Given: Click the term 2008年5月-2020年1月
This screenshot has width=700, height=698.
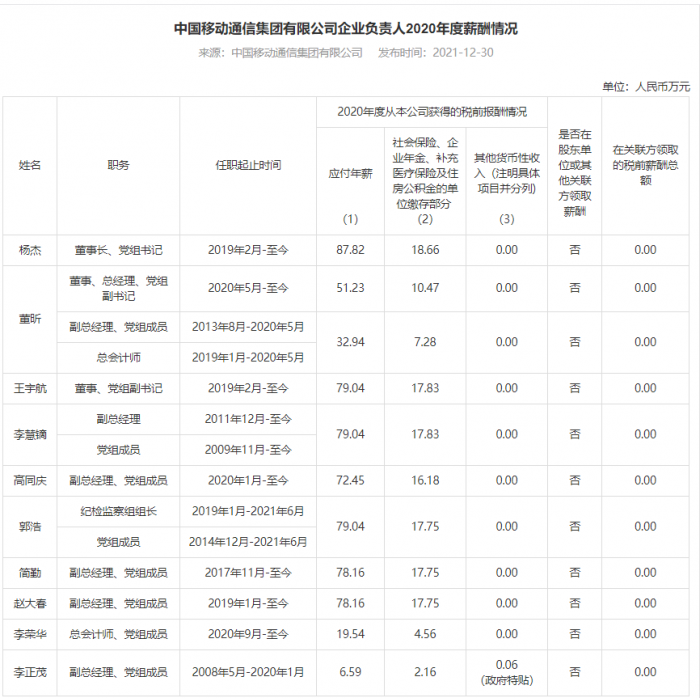Looking at the screenshot, I should 248,672.
